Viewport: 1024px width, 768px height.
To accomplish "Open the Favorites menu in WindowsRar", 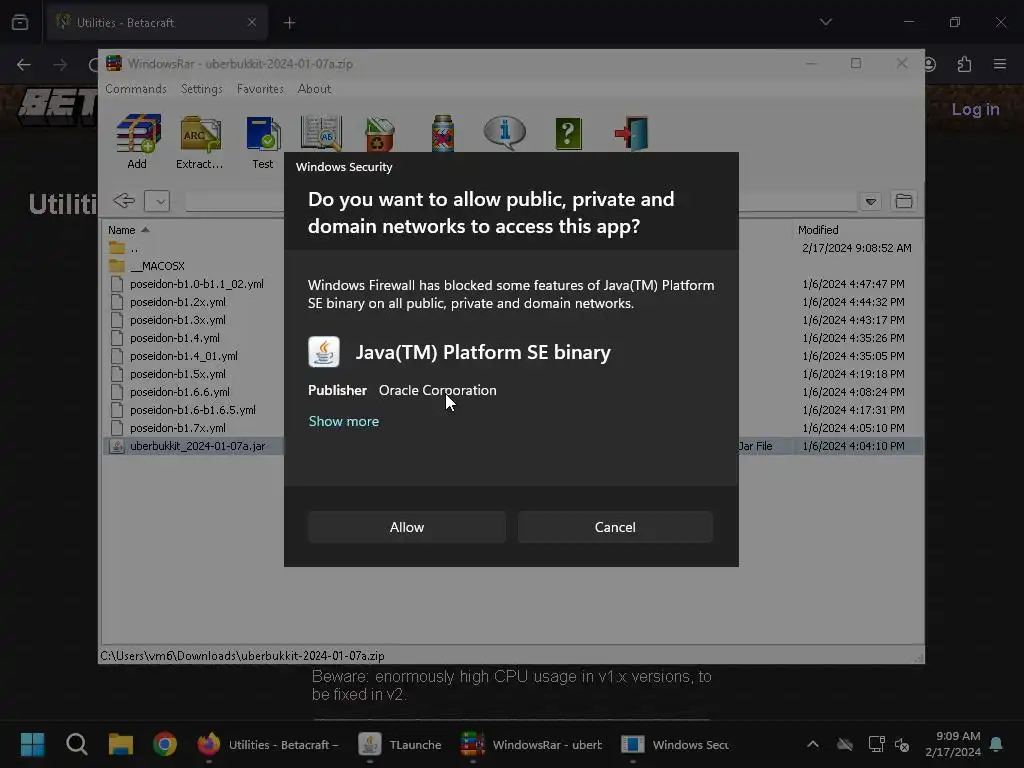I will (260, 89).
